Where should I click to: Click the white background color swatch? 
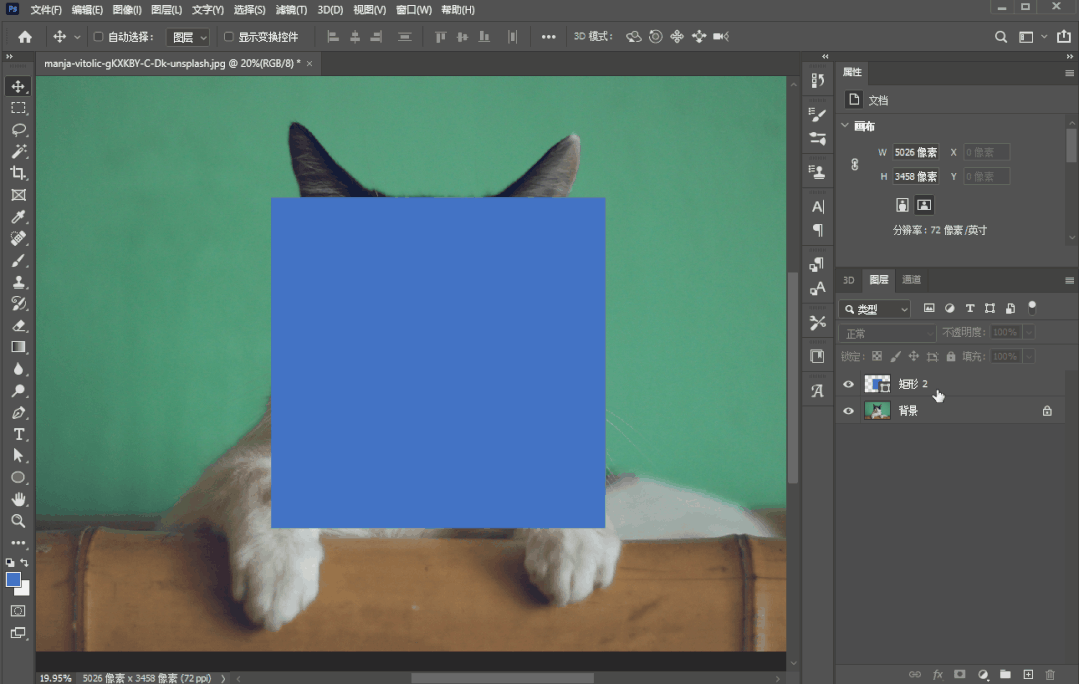click(x=25, y=590)
